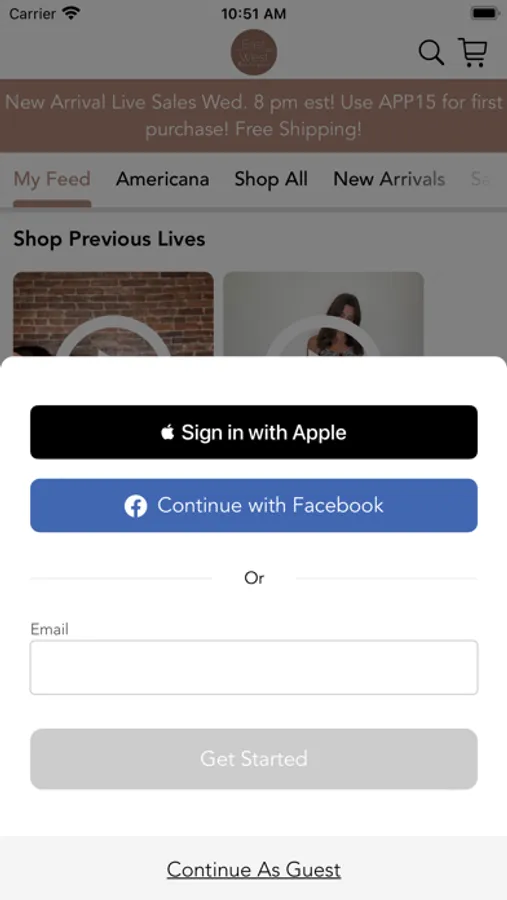Screen dimensions: 507x900
Task: Go to the New Arrivals tab
Action: 389,179
